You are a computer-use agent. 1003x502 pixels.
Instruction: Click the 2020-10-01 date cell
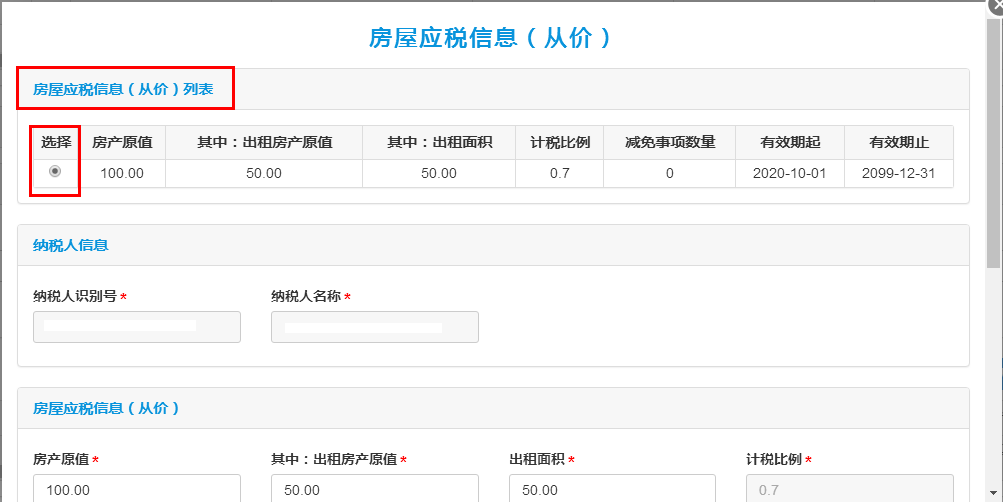790,173
